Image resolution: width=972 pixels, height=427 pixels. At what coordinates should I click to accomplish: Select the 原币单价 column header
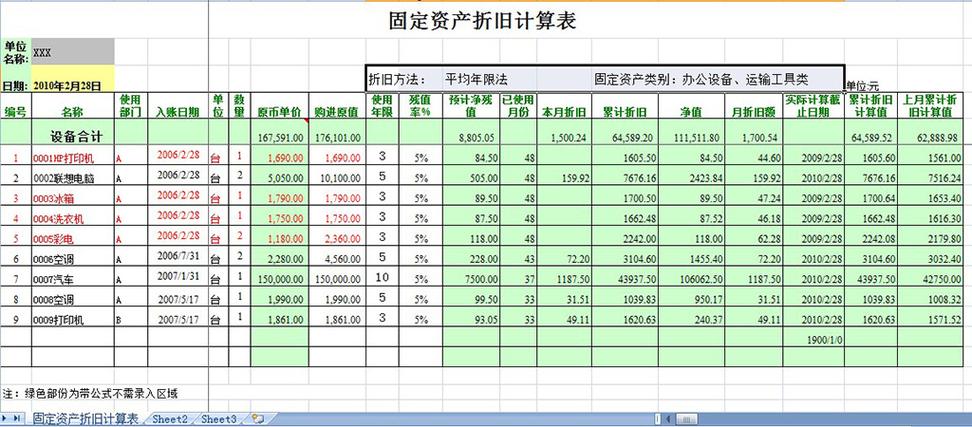point(280,106)
